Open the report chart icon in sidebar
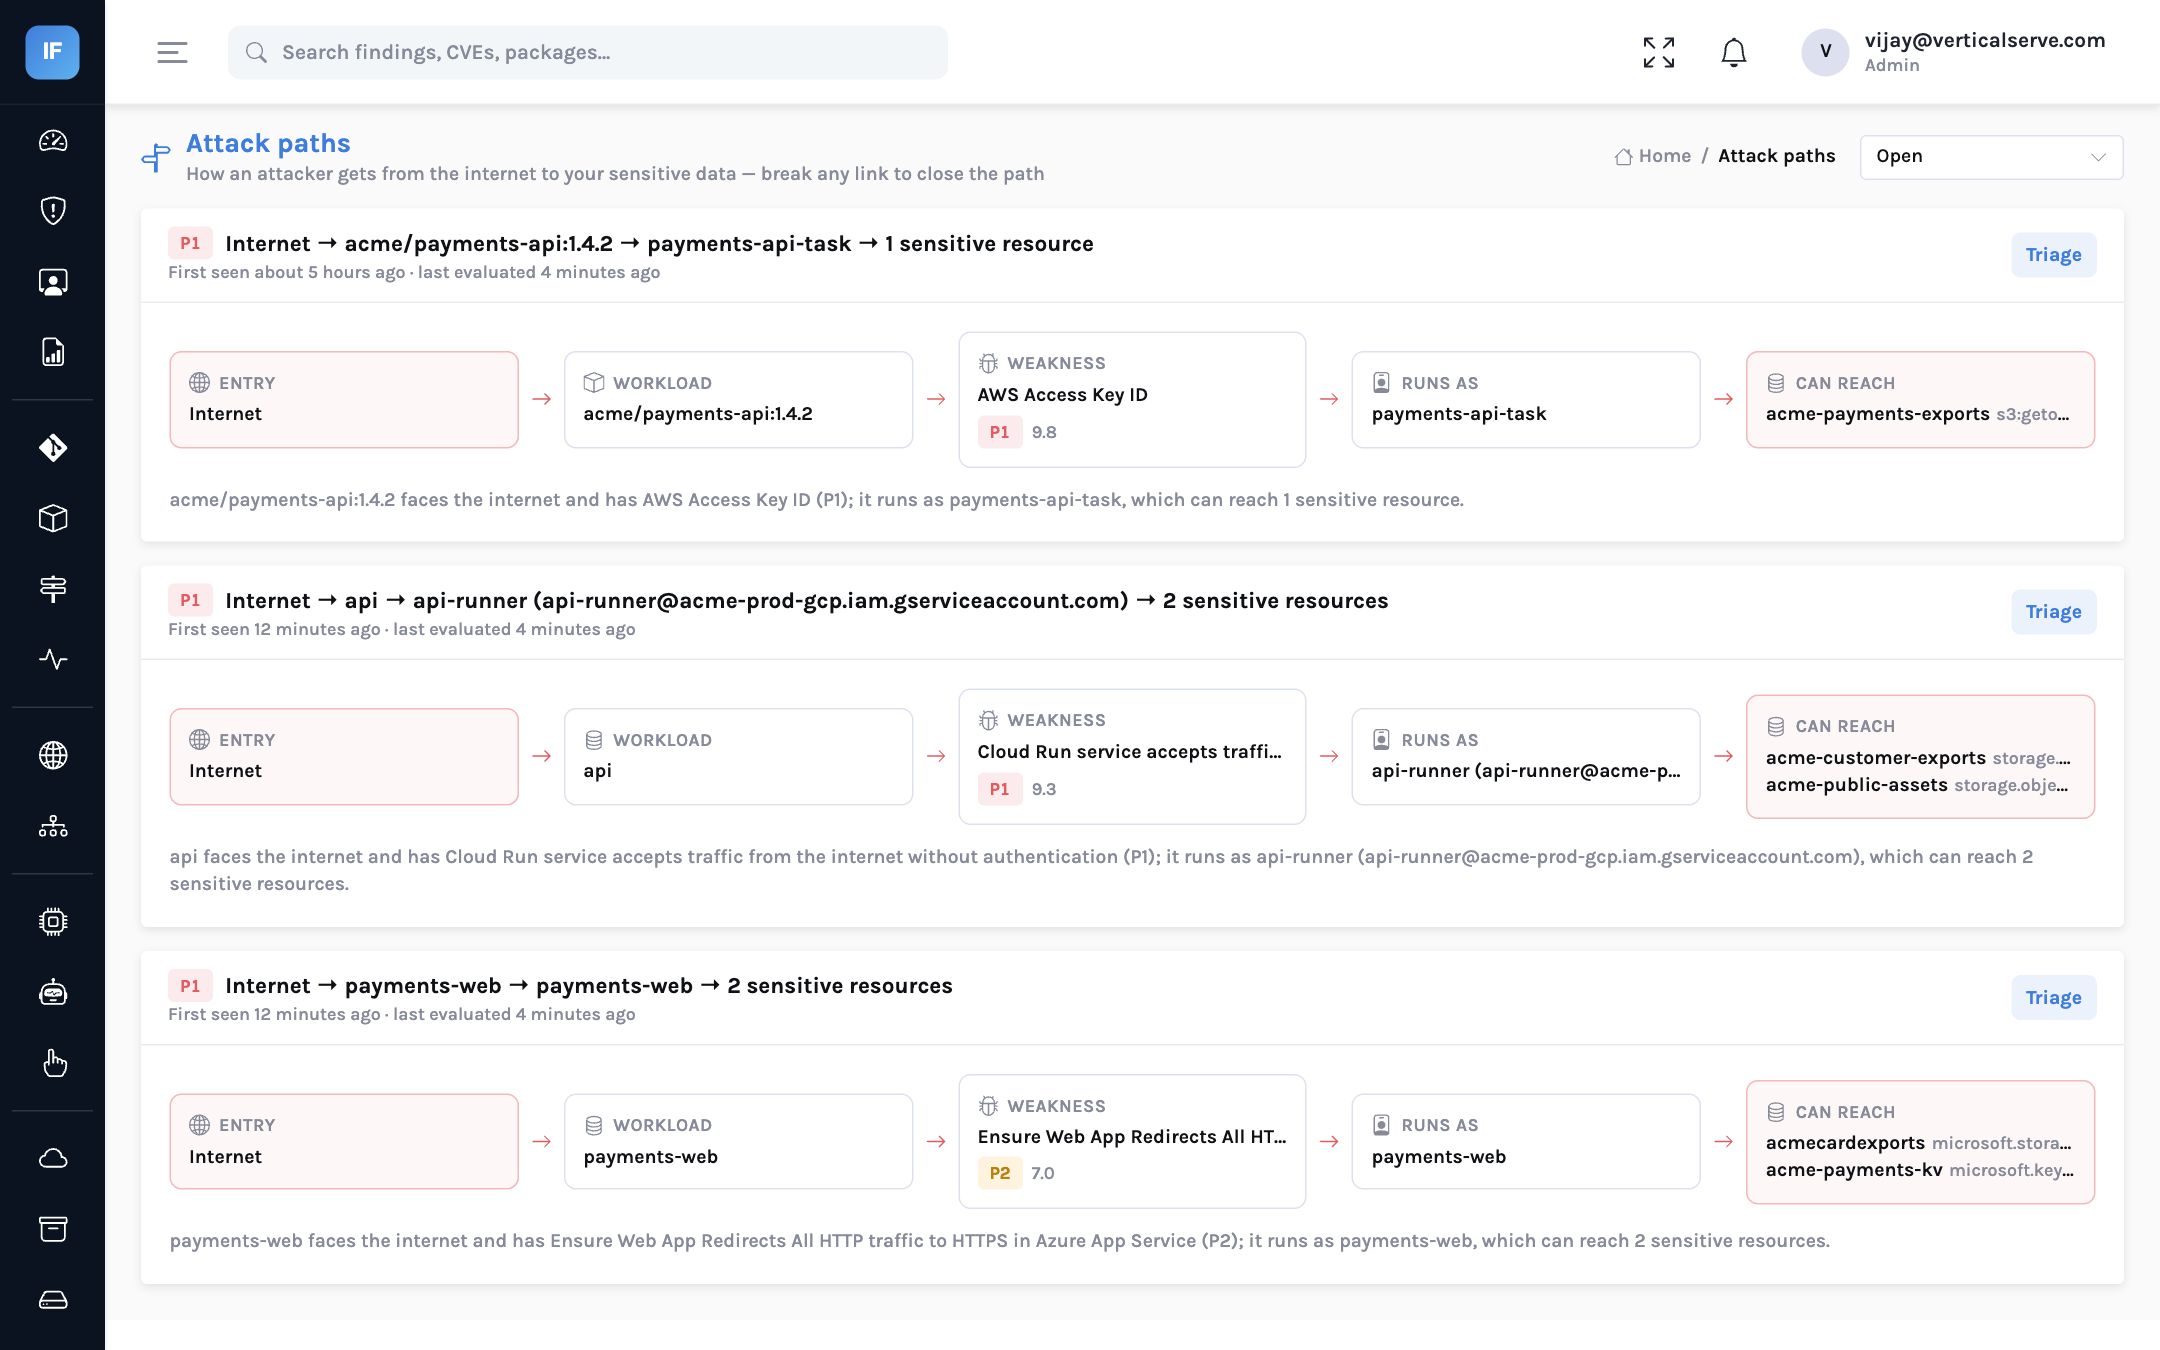The image size is (2160, 1350). point(53,352)
